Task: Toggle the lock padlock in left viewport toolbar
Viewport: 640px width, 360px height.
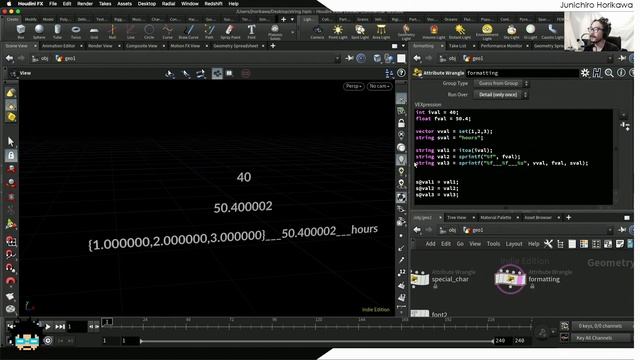Action: (11, 156)
